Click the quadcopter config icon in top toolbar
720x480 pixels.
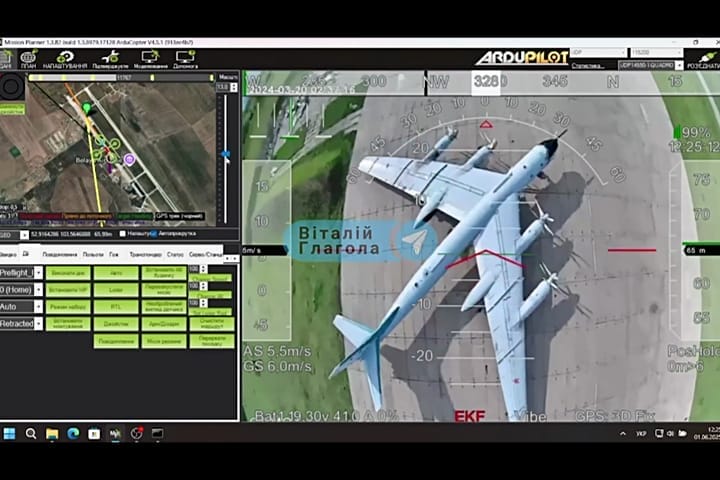[110, 59]
